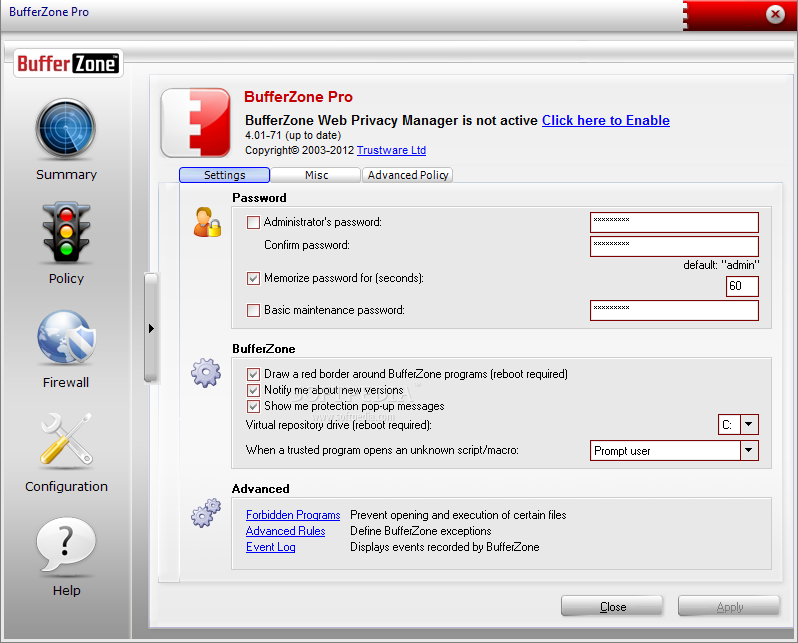798x643 pixels.
Task: Open the Configuration tools icon
Action: point(66,440)
